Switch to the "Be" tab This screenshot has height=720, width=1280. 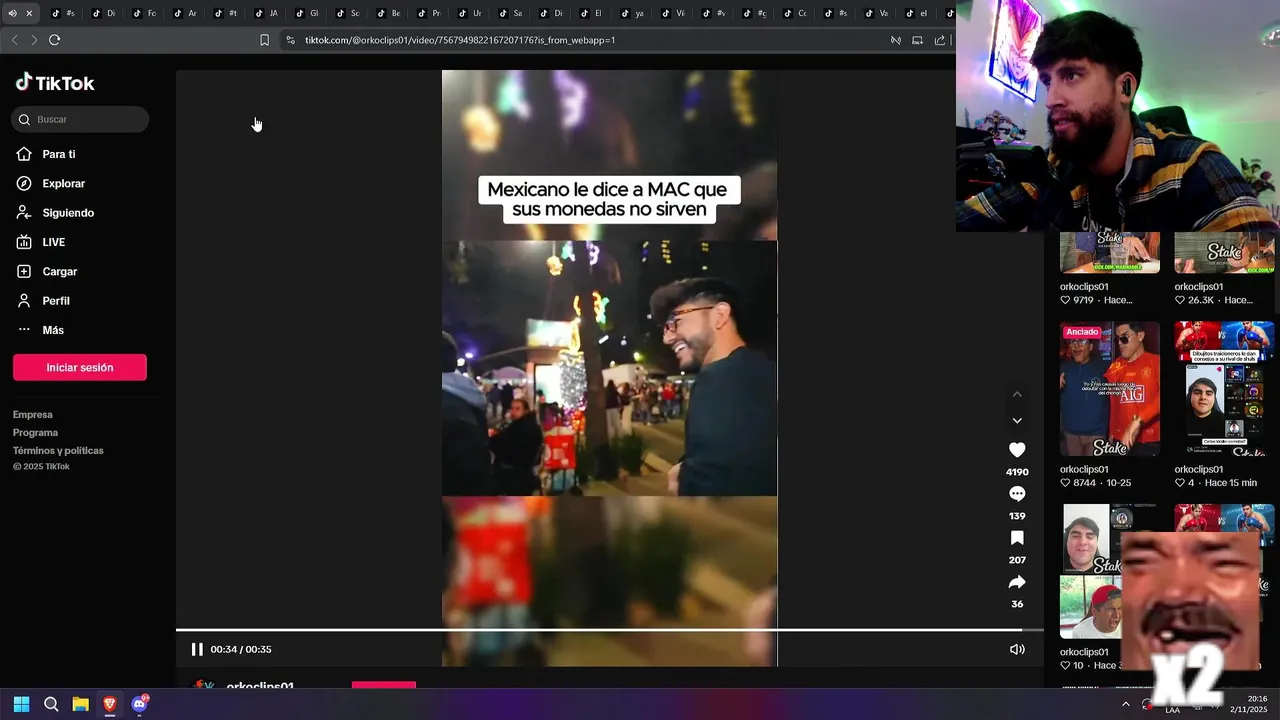pos(389,13)
